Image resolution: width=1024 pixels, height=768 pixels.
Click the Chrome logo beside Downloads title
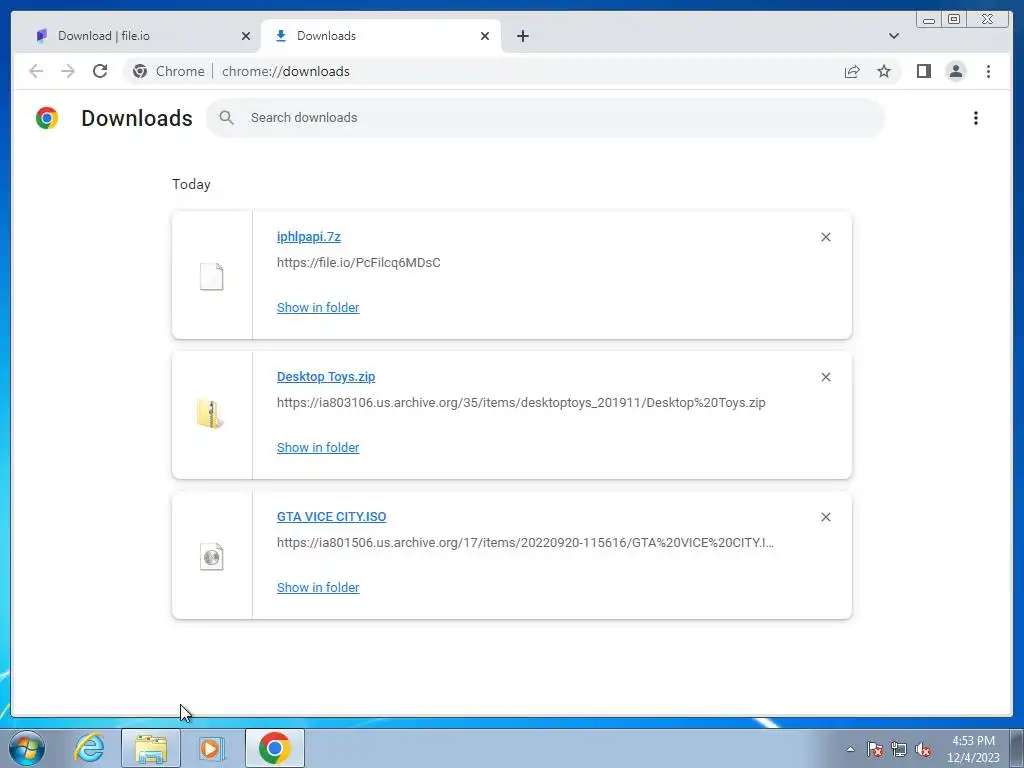pos(47,118)
